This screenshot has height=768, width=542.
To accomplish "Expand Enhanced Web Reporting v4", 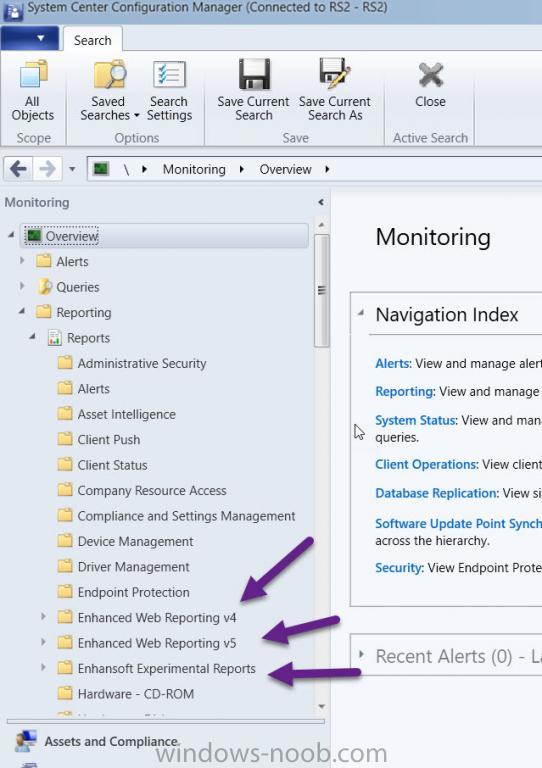I will click(43, 617).
